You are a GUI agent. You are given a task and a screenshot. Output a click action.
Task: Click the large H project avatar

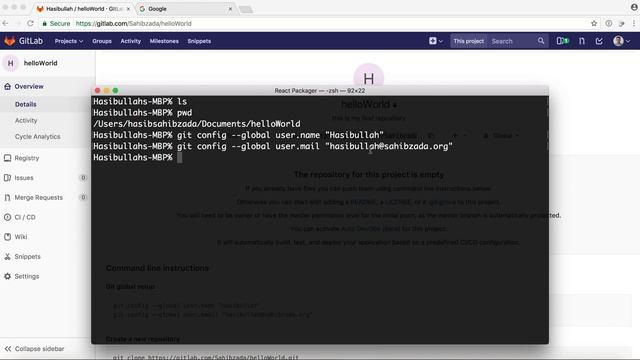point(369,77)
